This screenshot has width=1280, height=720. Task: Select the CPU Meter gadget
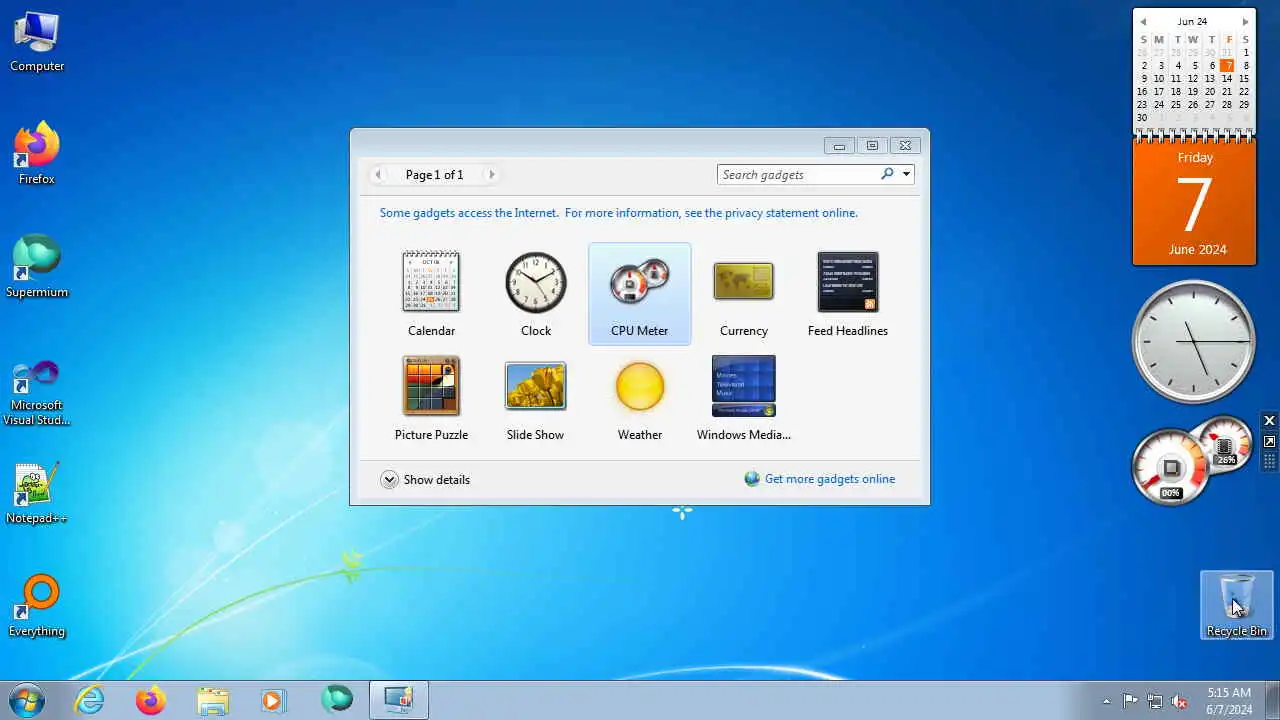(x=639, y=294)
